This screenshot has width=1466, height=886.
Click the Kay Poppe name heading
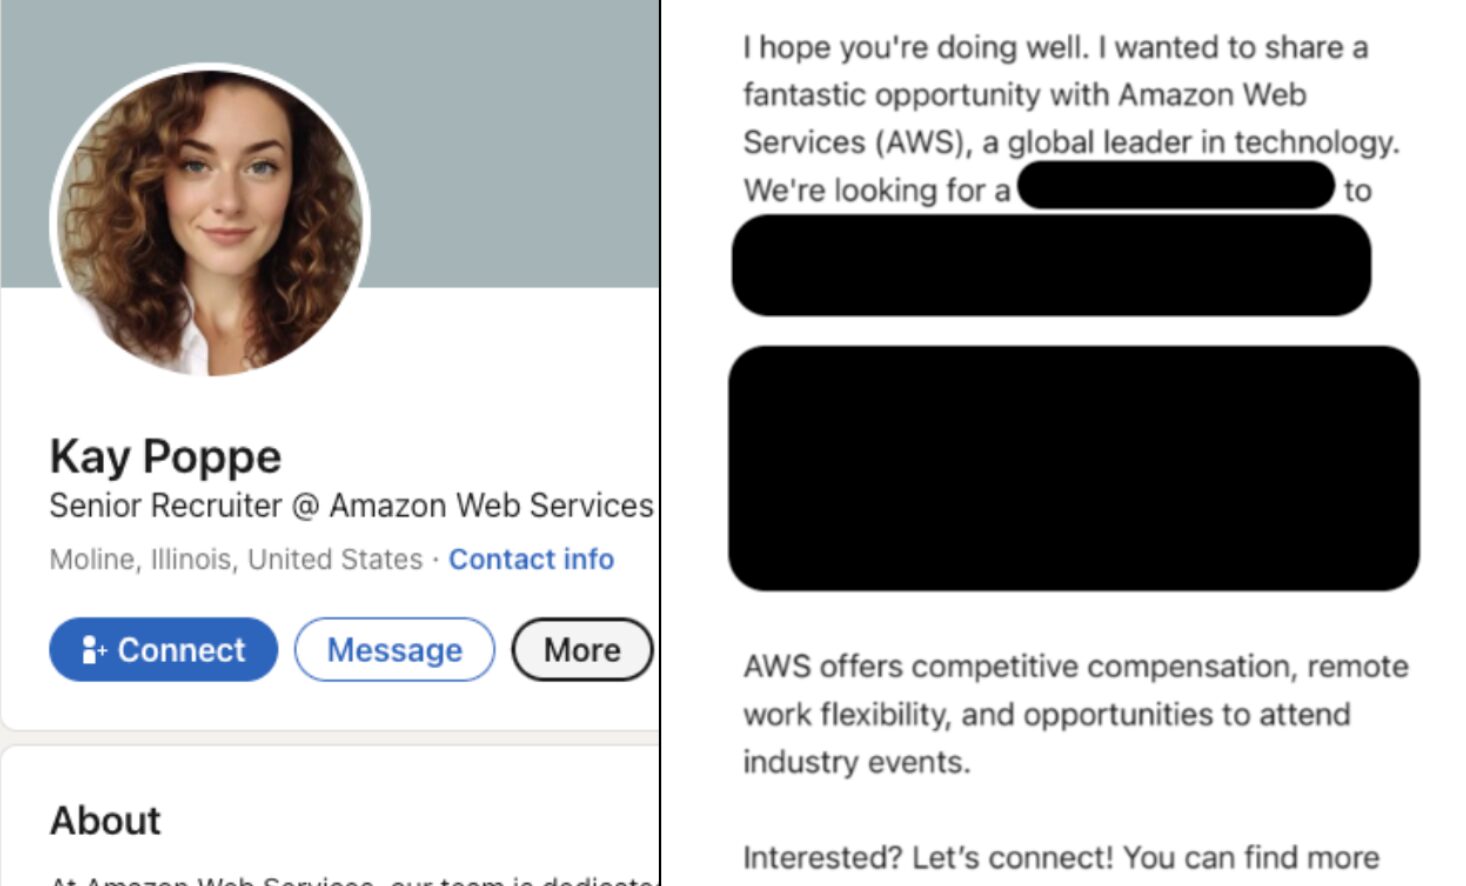[x=166, y=456]
